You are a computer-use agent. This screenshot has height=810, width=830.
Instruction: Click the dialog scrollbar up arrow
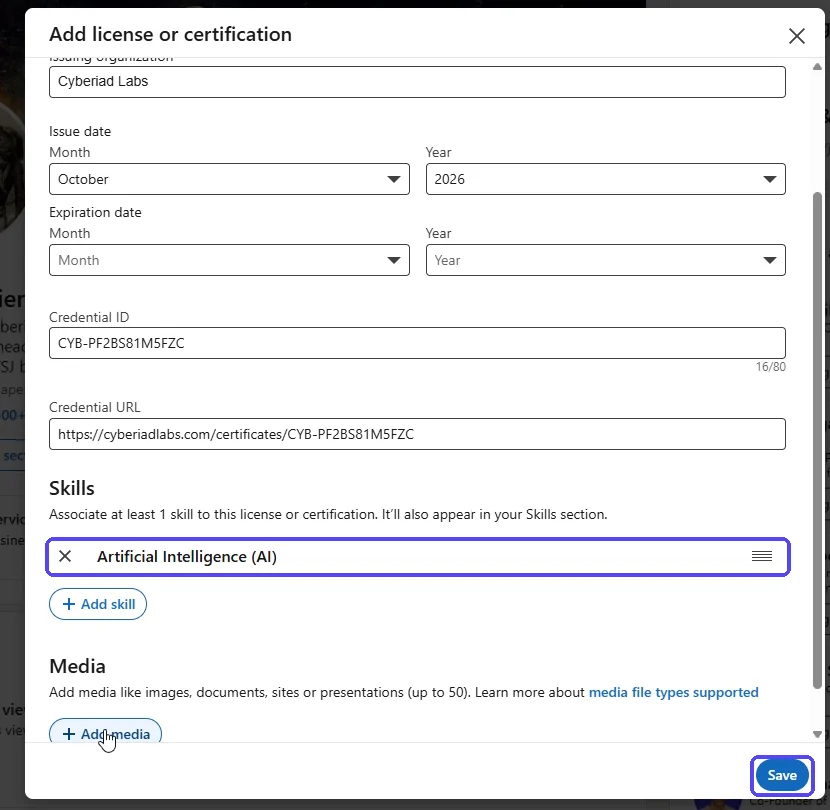pos(817,67)
